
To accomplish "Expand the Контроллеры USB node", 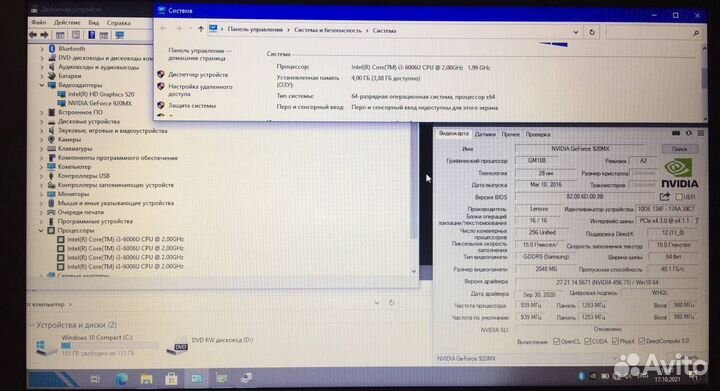I will 42,176.
